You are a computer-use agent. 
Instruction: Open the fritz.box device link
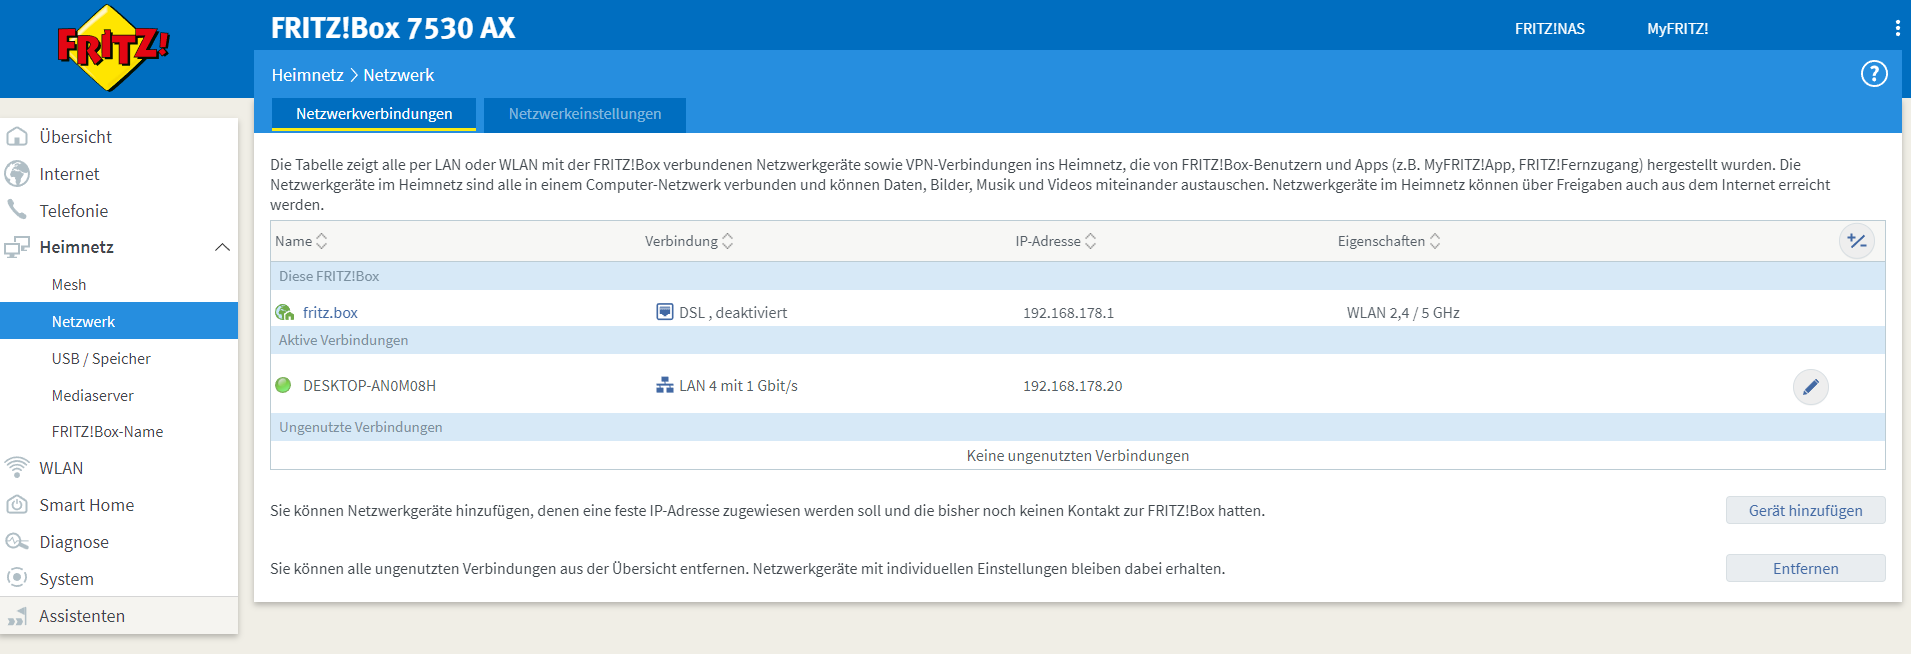point(330,312)
